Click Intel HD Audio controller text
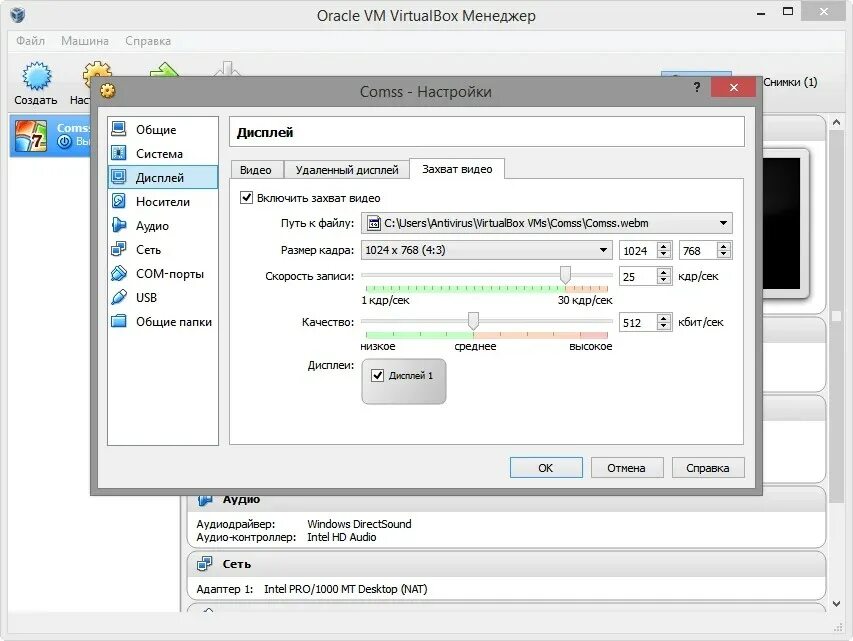This screenshot has height=641, width=853. [x=342, y=537]
